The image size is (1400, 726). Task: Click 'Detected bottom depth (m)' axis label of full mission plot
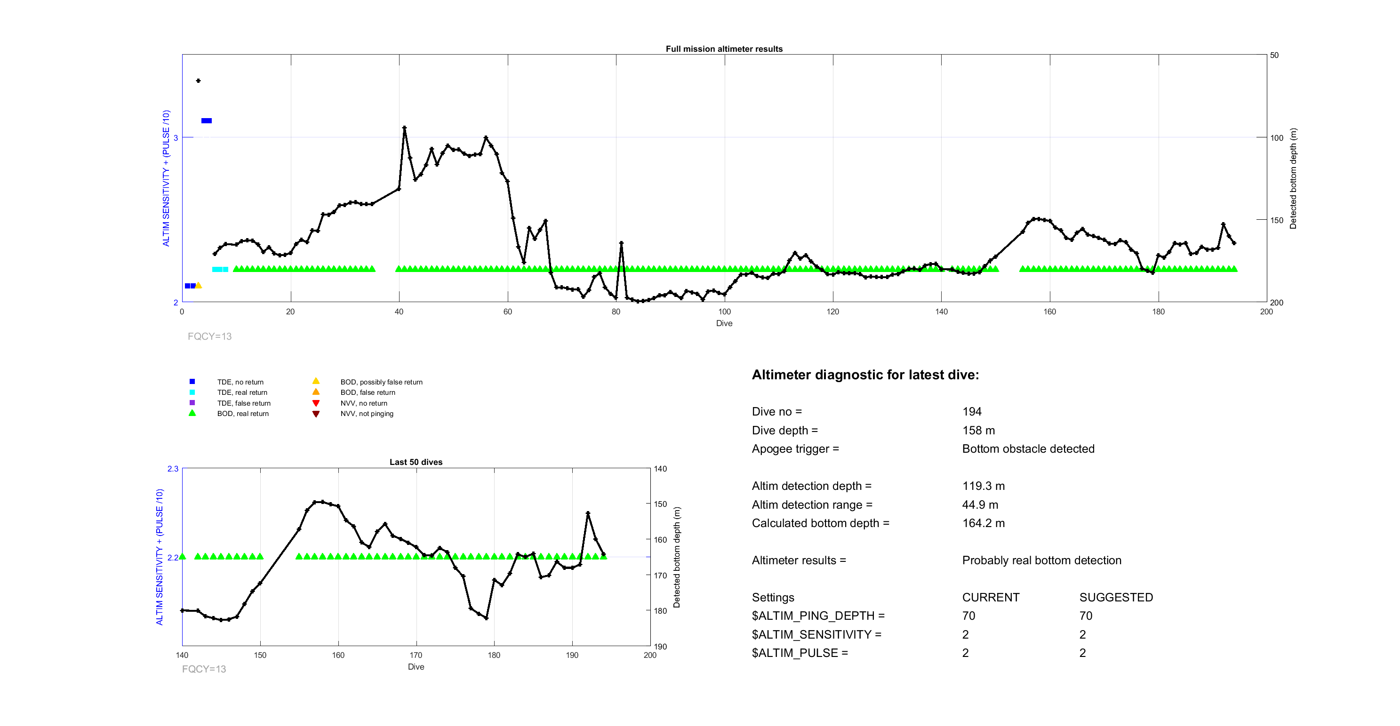tap(1293, 179)
